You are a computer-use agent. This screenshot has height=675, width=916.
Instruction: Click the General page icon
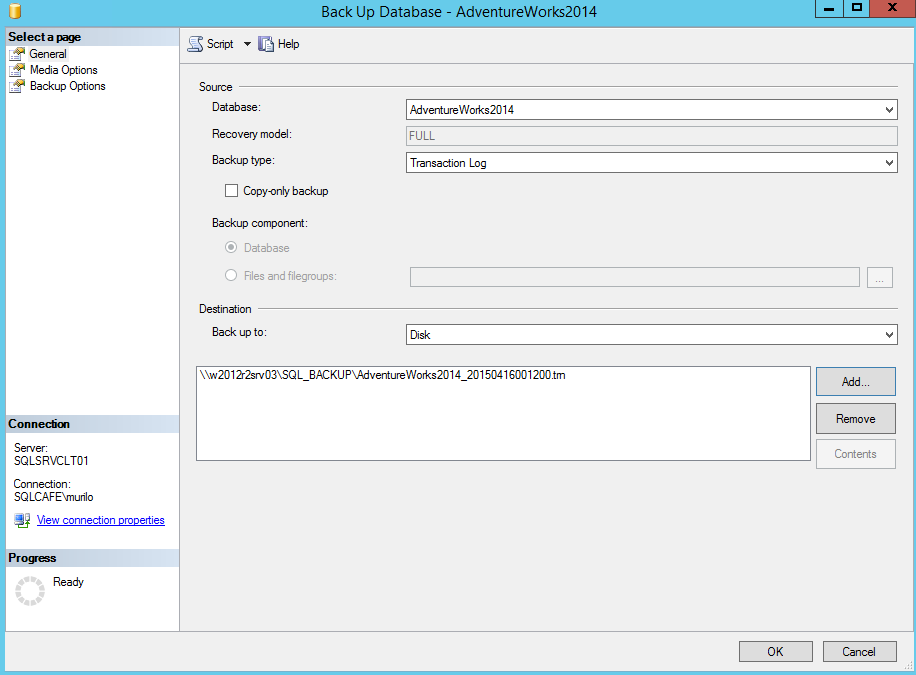17,54
